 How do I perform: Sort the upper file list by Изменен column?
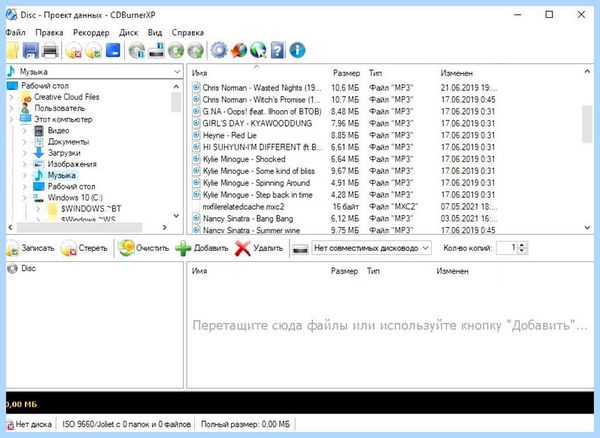[457, 73]
